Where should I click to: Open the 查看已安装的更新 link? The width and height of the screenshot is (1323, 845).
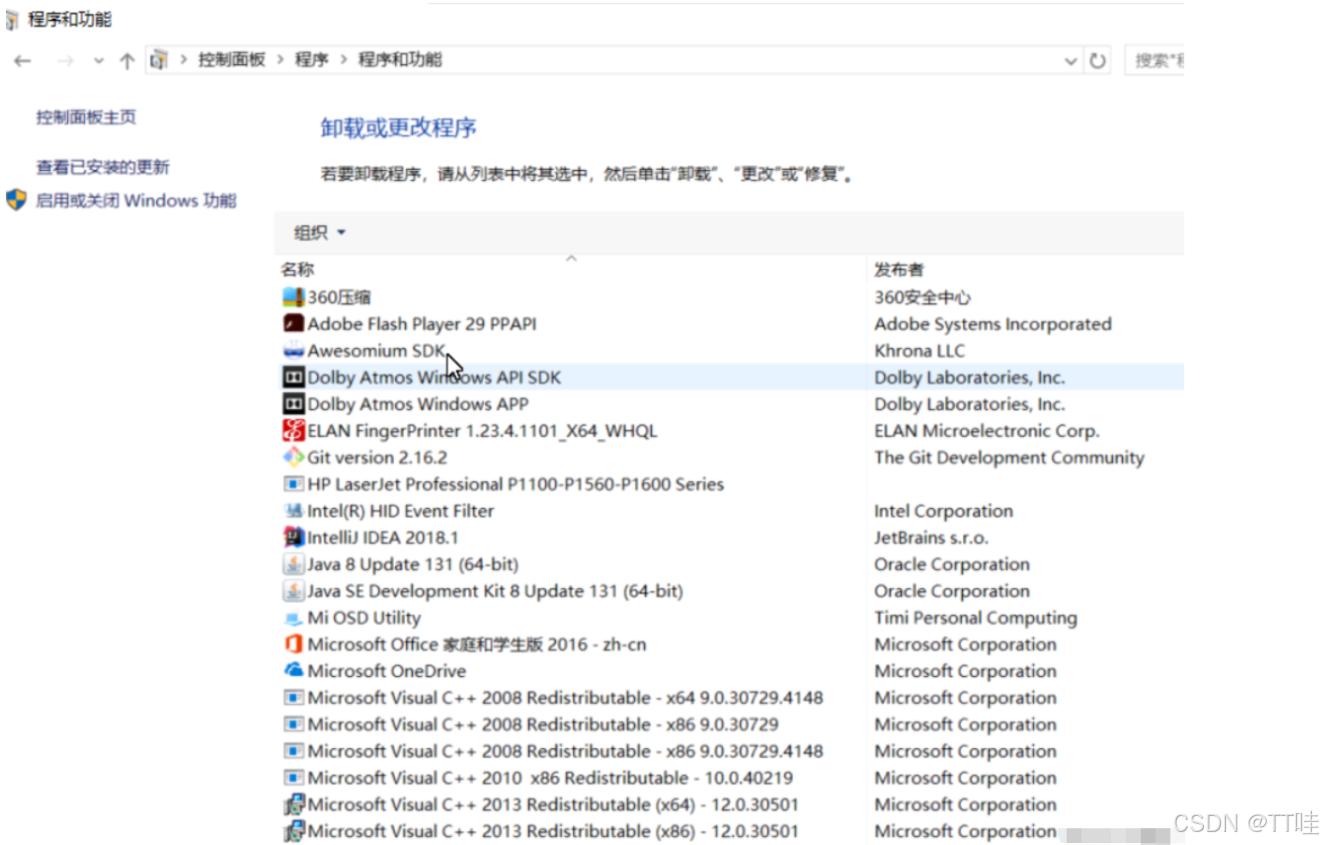(103, 167)
